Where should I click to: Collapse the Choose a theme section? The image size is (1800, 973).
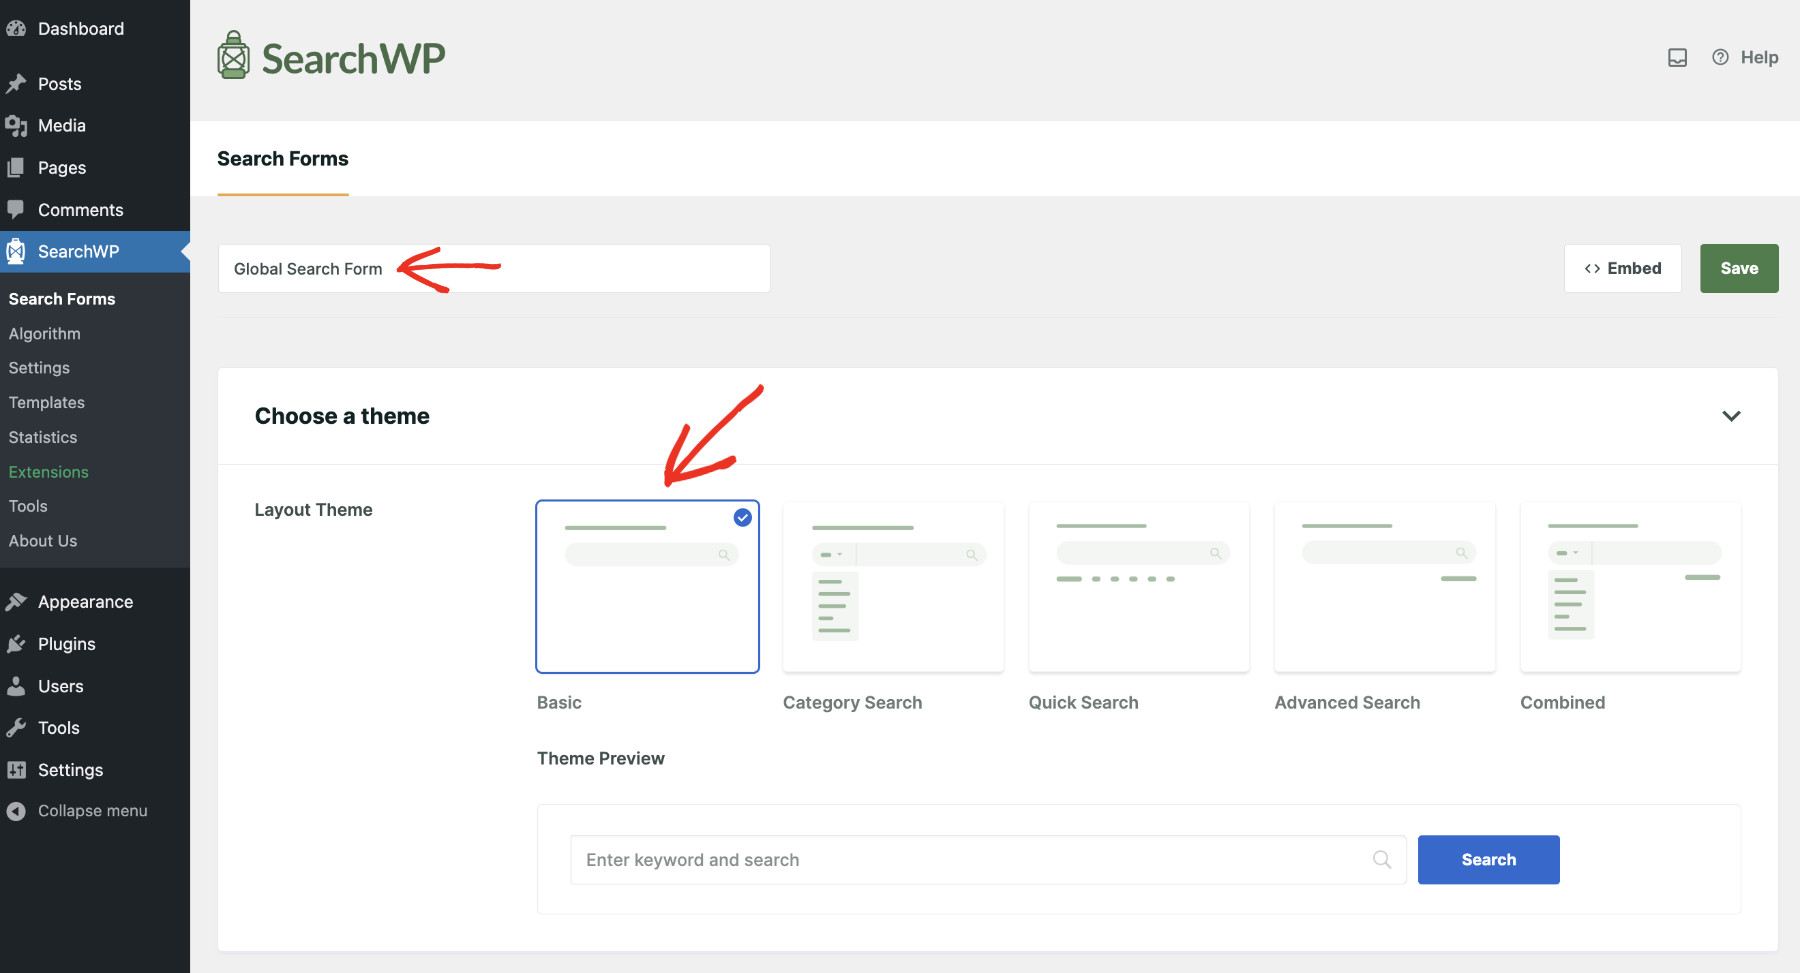[1732, 416]
